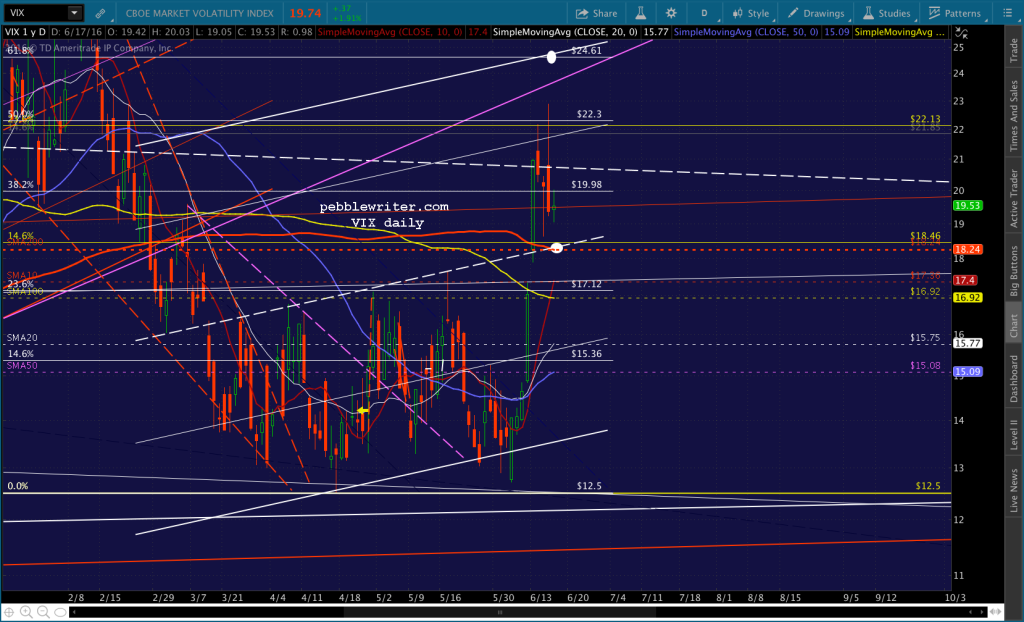1024x622 pixels.
Task: Click the flask icon on Studies
Action: (868, 13)
